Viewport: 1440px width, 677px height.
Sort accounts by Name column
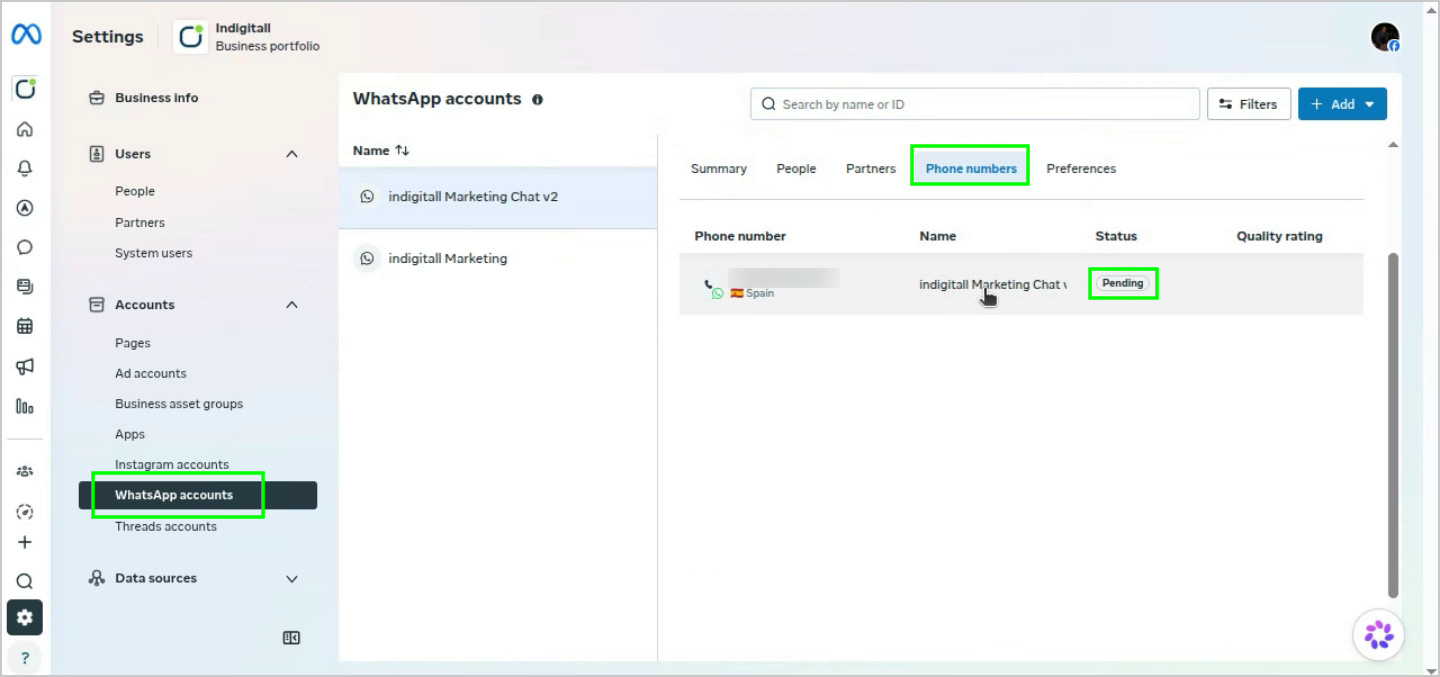pyautogui.click(x=381, y=150)
